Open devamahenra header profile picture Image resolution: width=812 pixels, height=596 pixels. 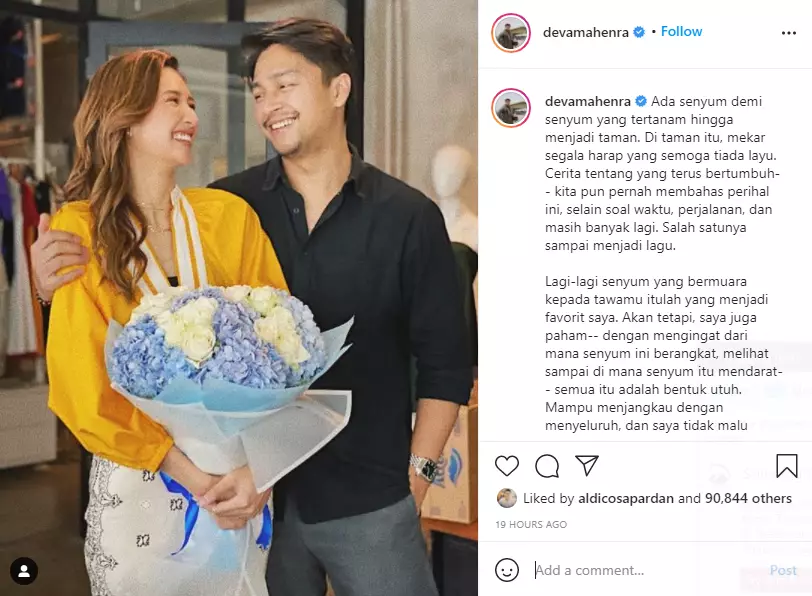511,33
